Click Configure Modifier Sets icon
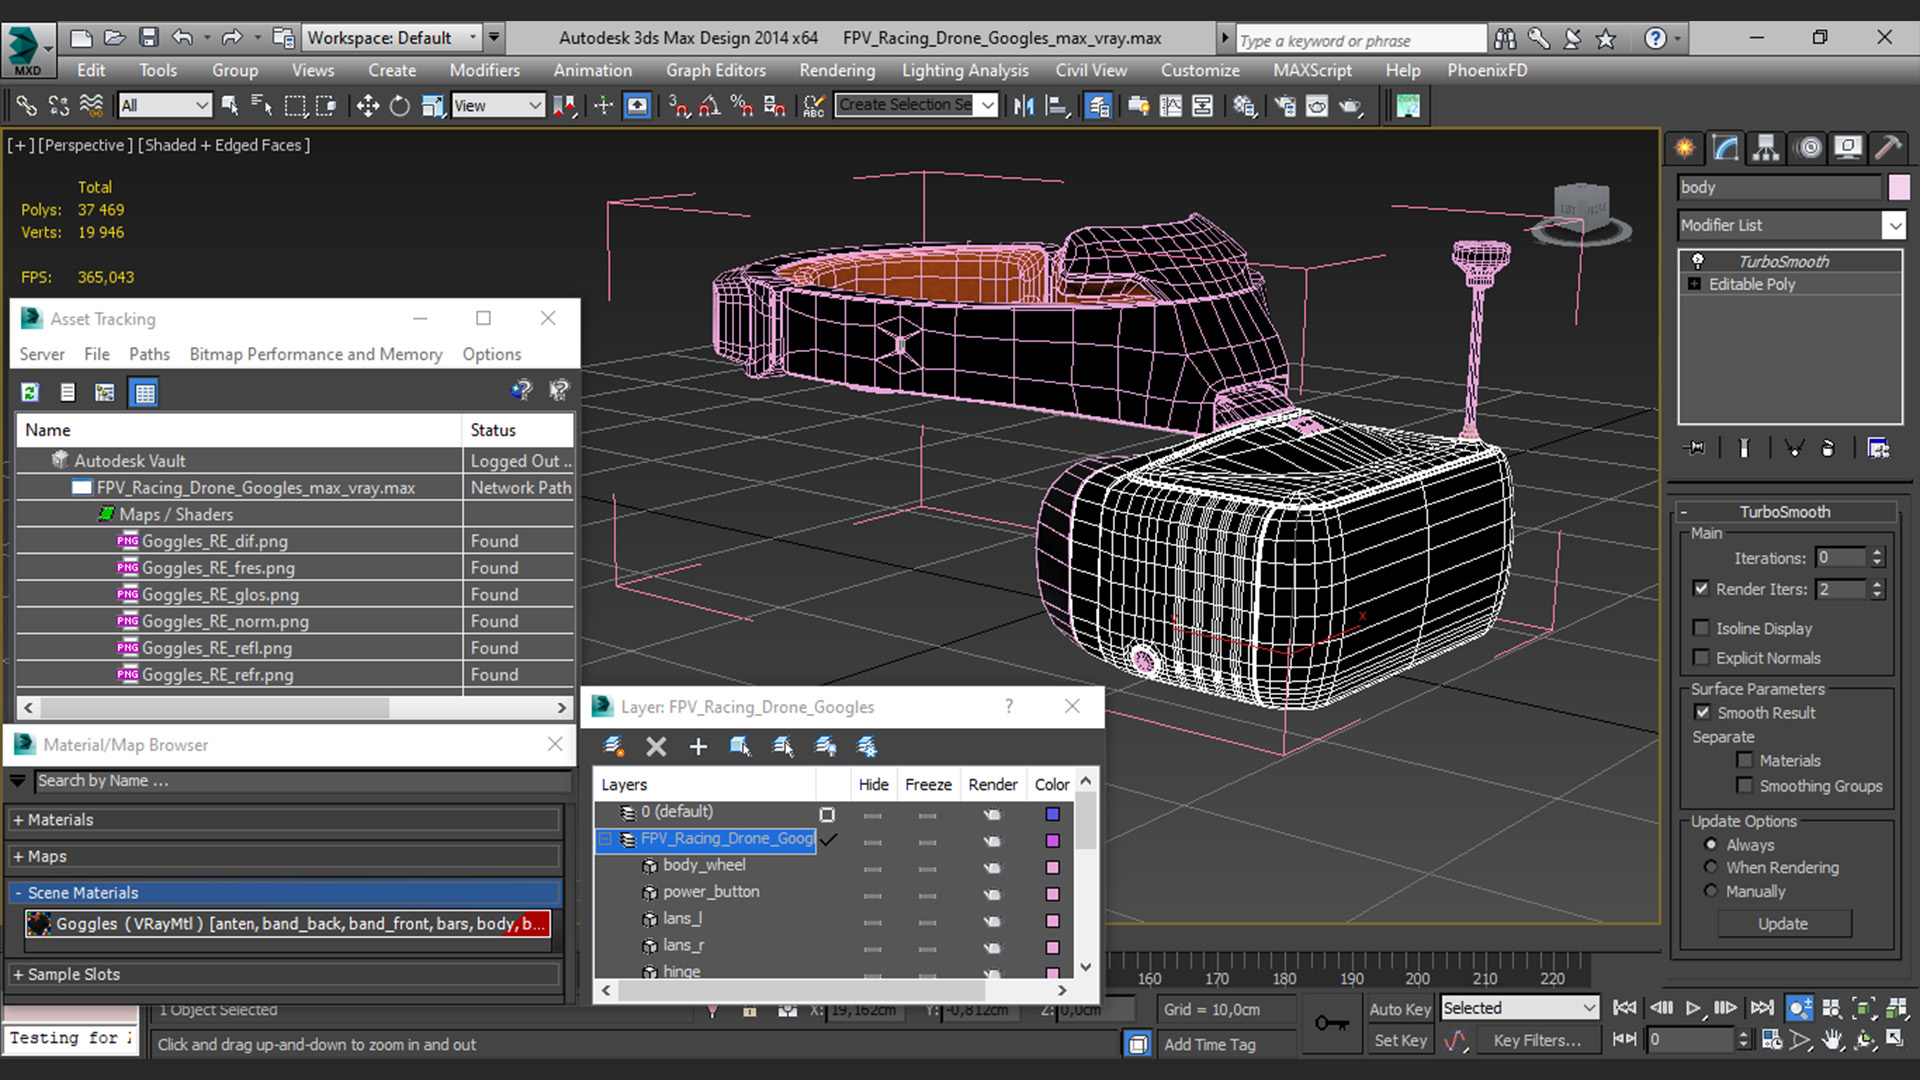The width and height of the screenshot is (1920, 1080). coord(1878,448)
